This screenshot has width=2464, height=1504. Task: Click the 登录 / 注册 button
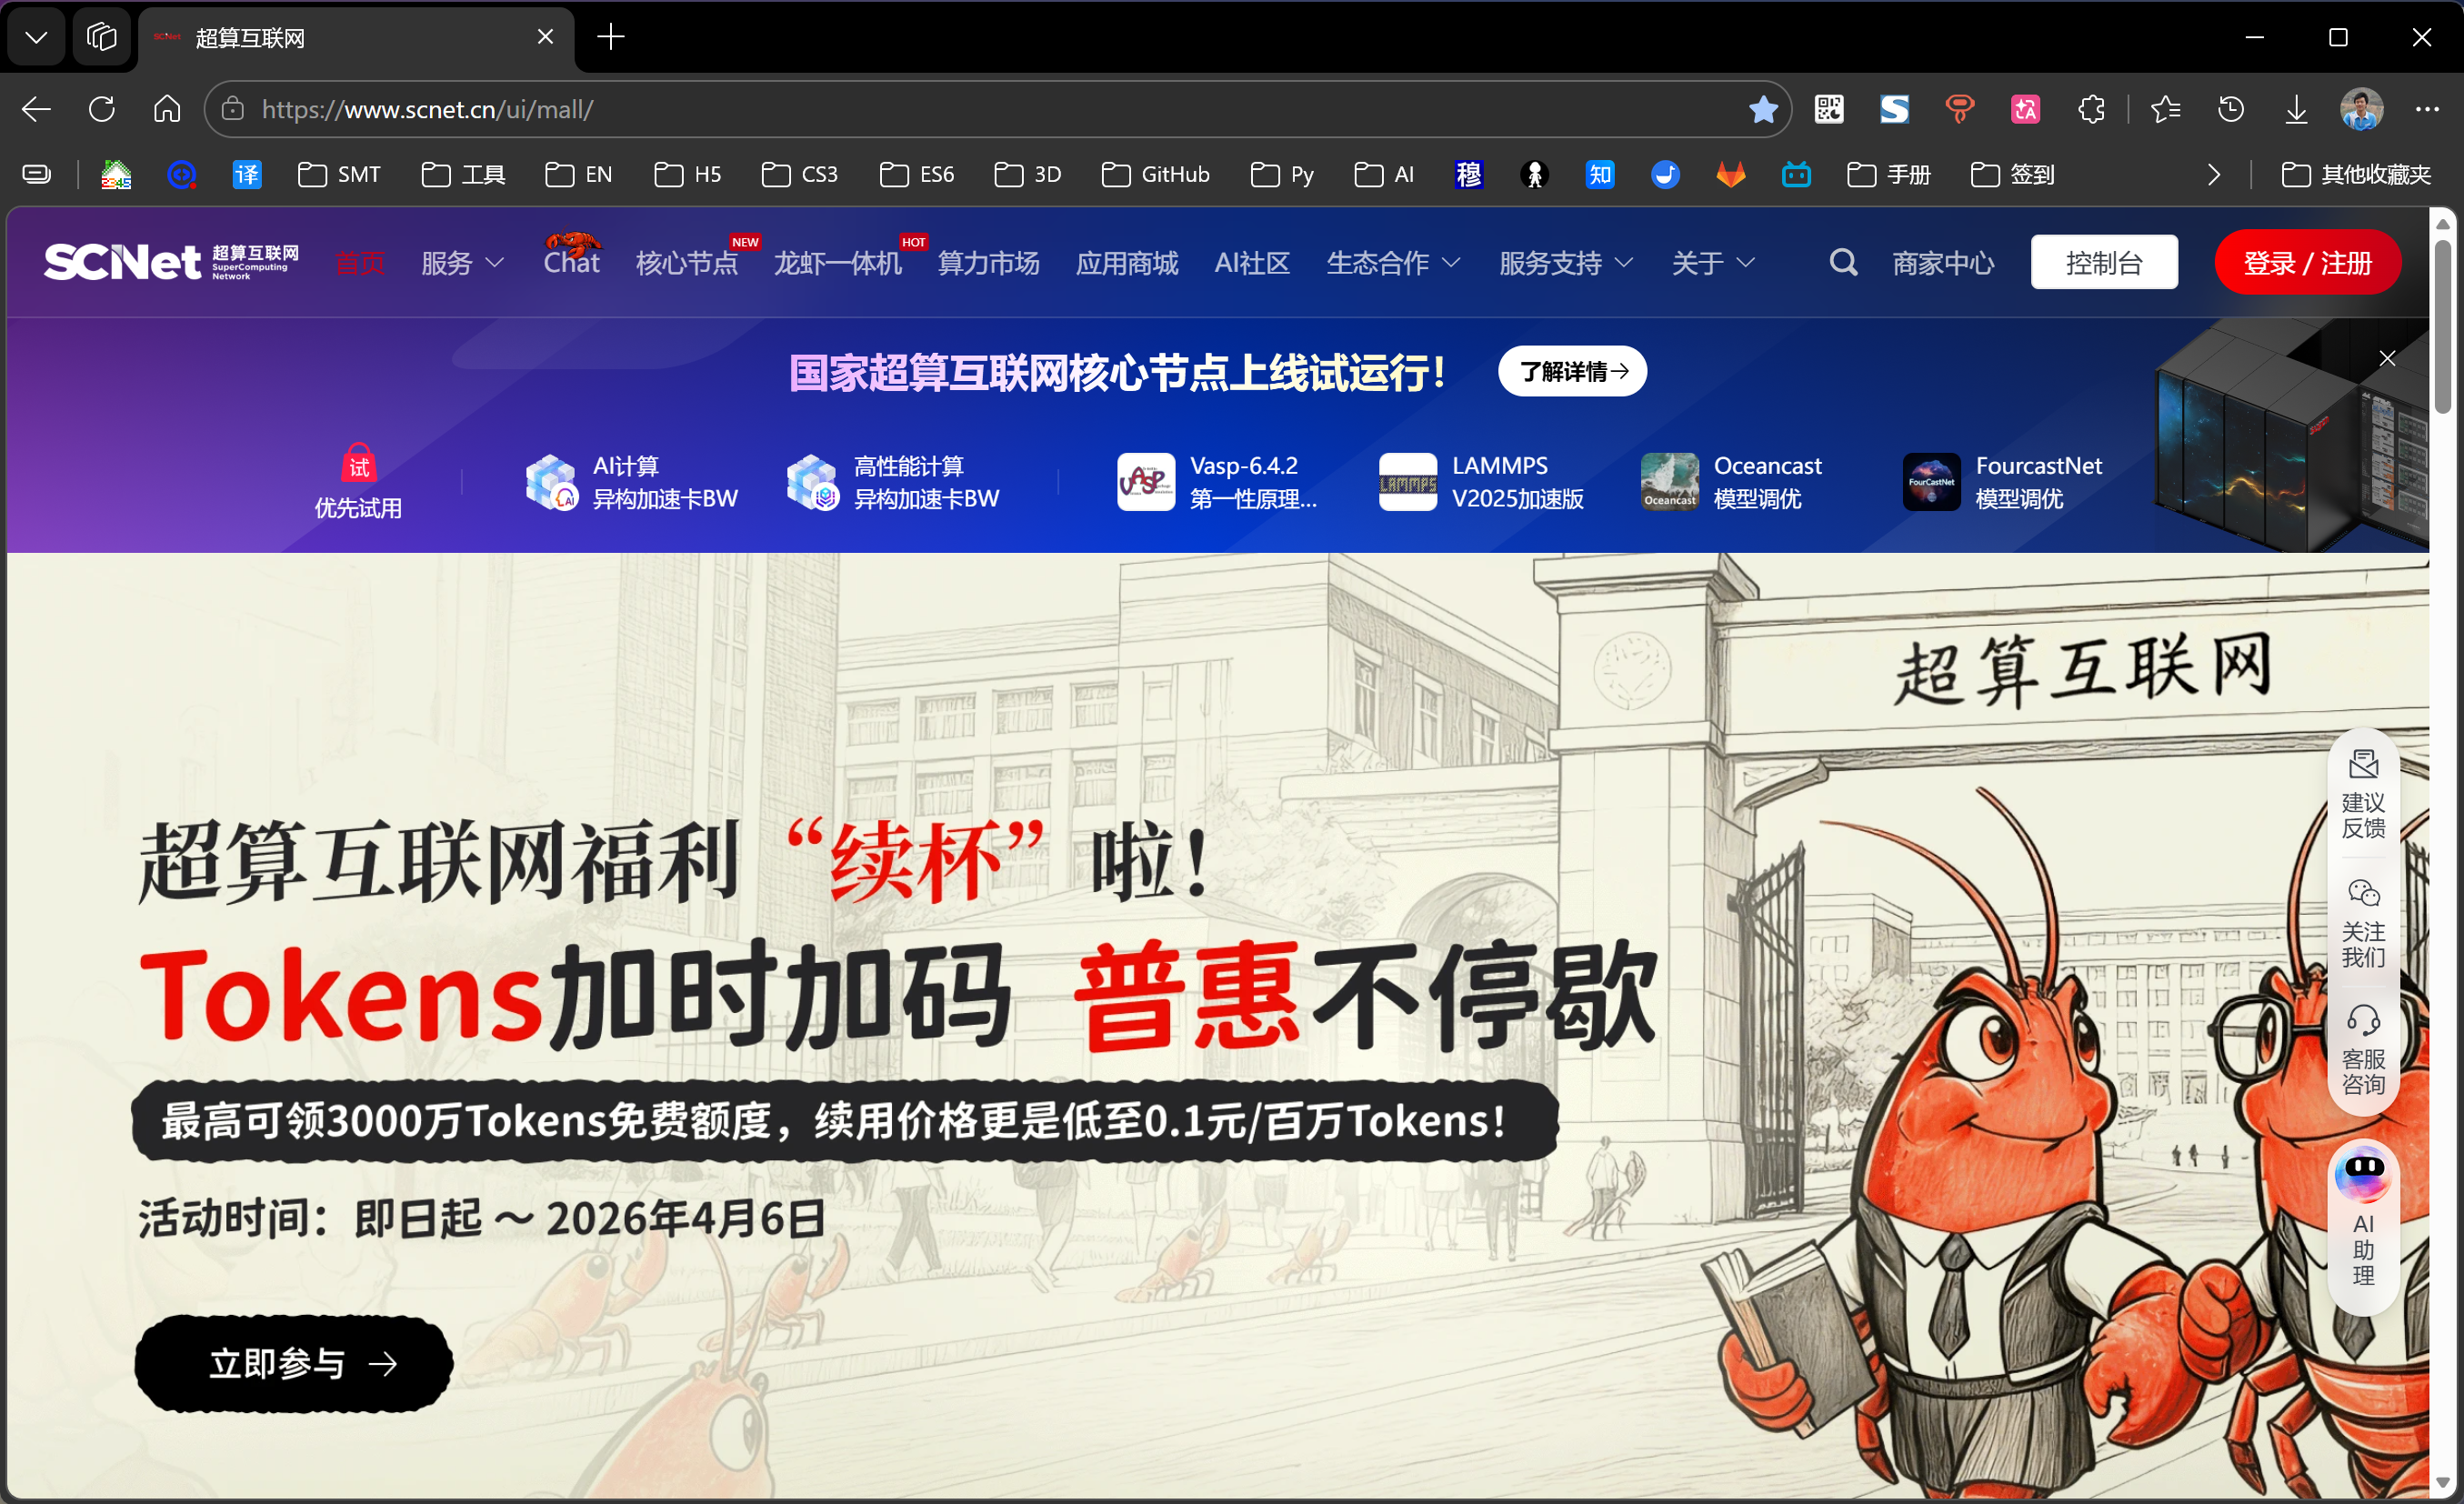click(x=2306, y=263)
